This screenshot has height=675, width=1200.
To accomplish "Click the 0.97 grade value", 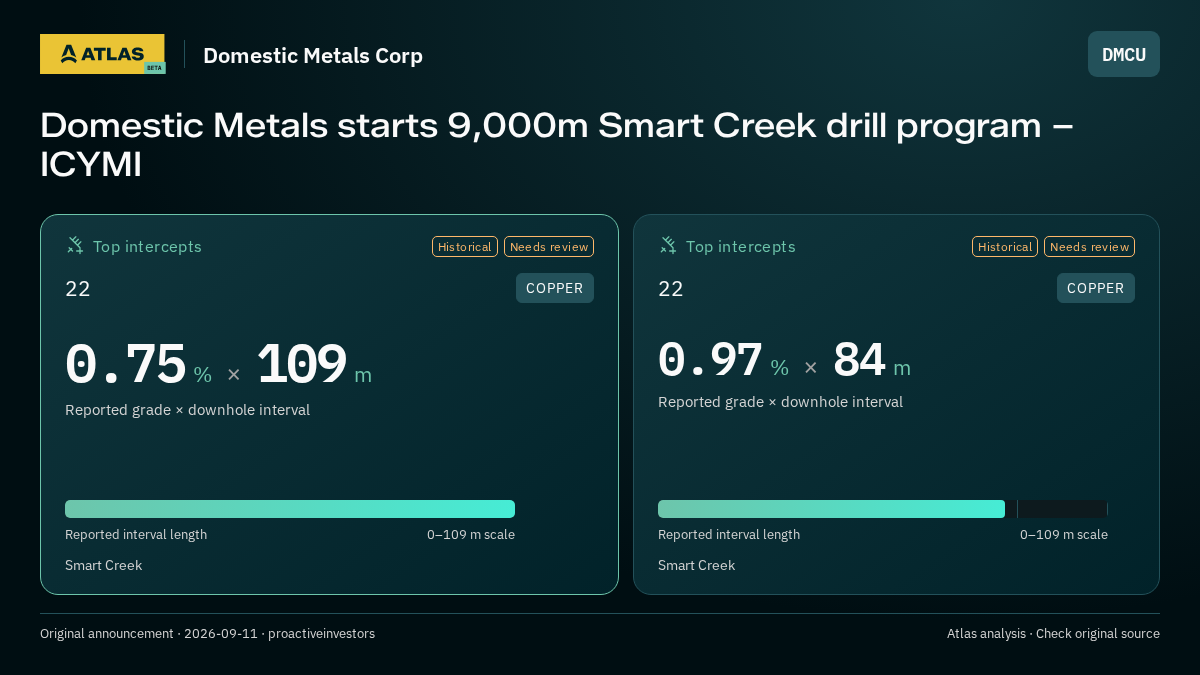I will pyautogui.click(x=710, y=360).
